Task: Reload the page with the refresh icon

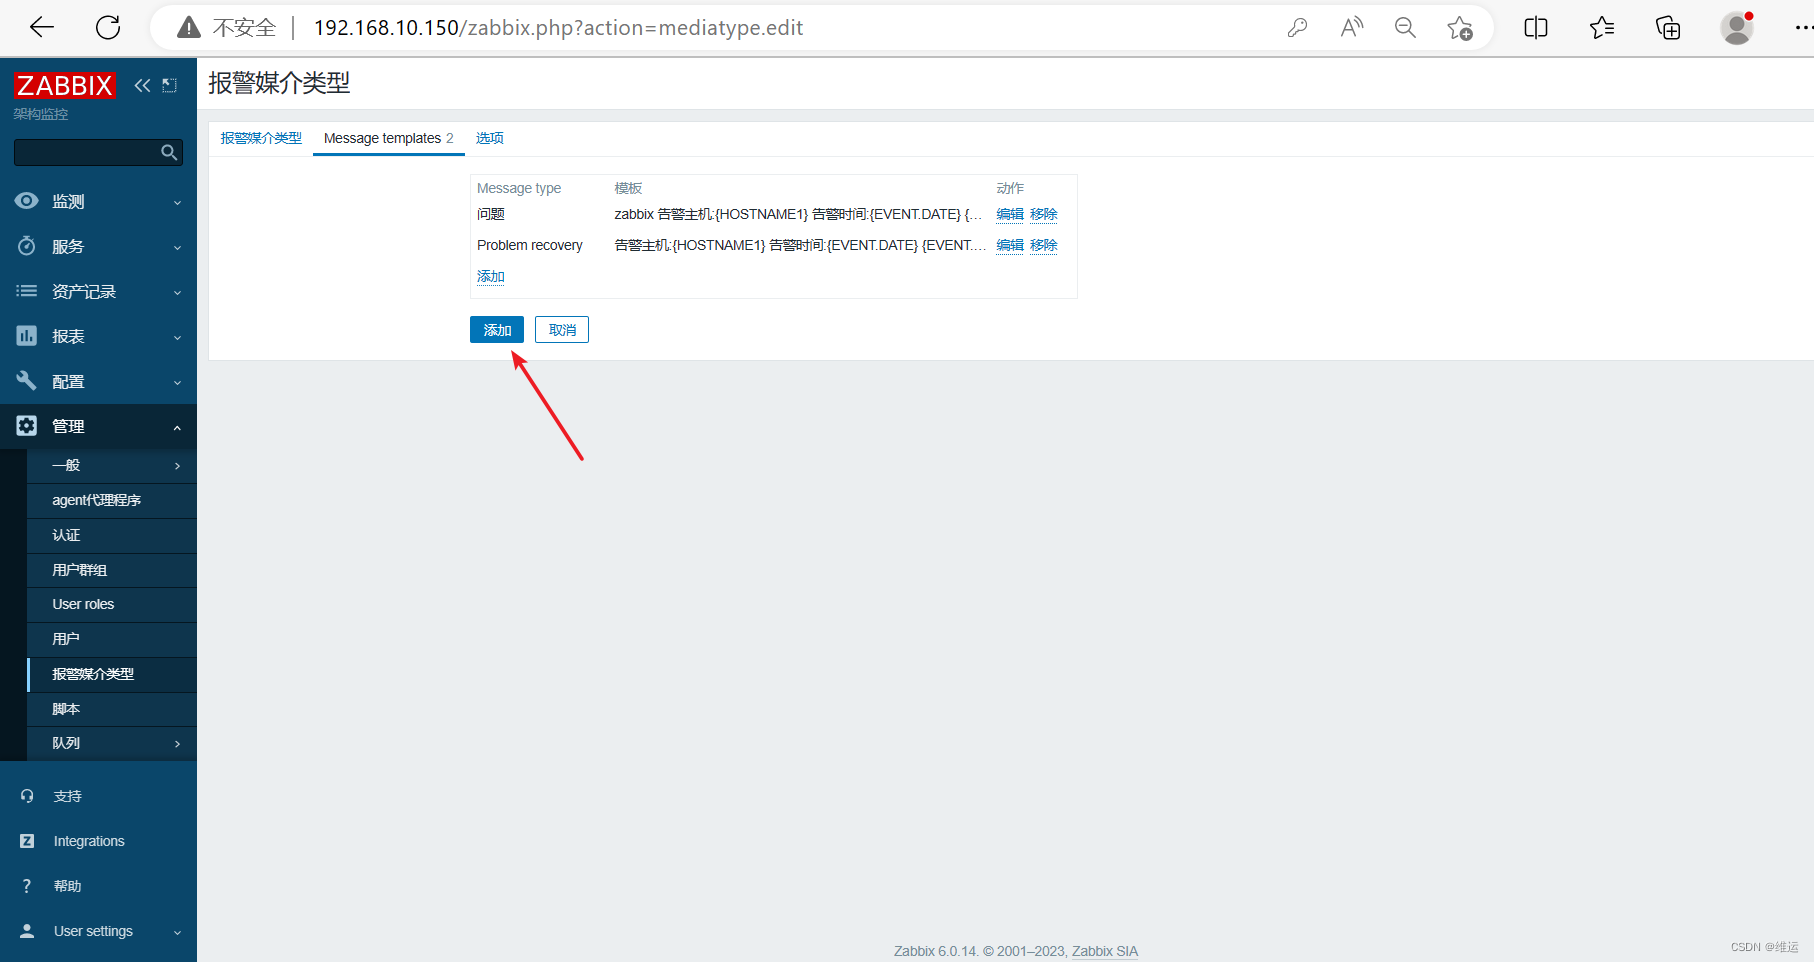Action: (x=108, y=28)
